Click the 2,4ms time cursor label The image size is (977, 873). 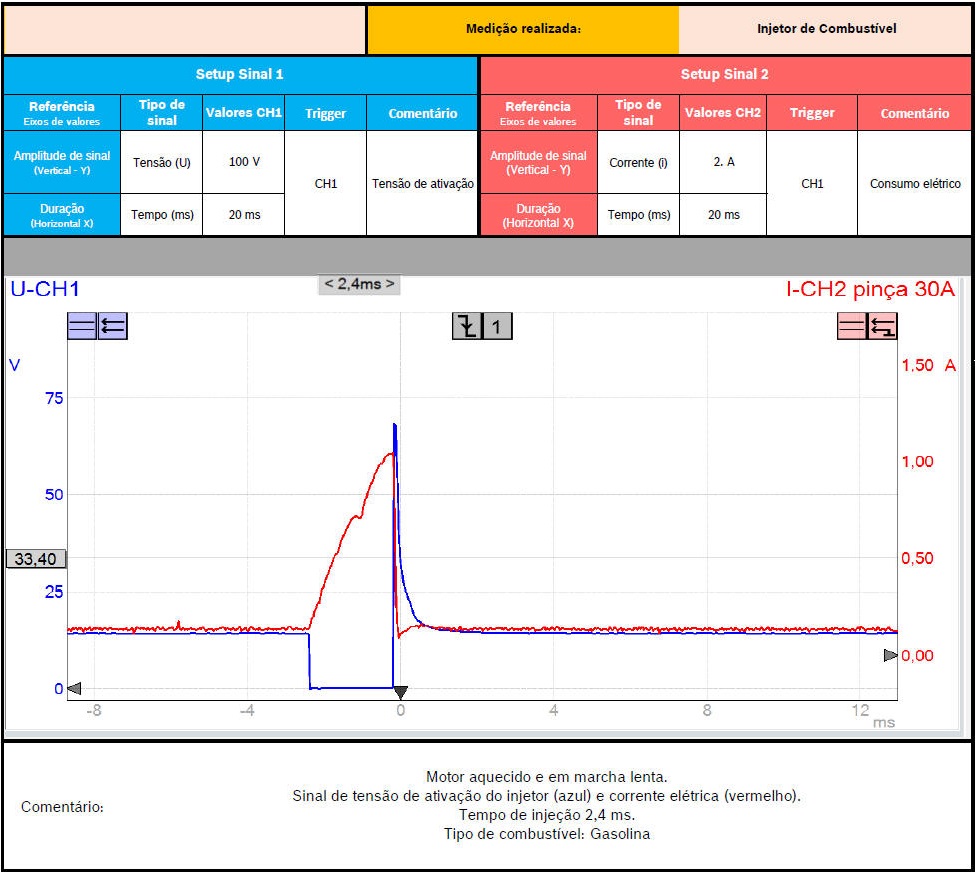[x=359, y=284]
